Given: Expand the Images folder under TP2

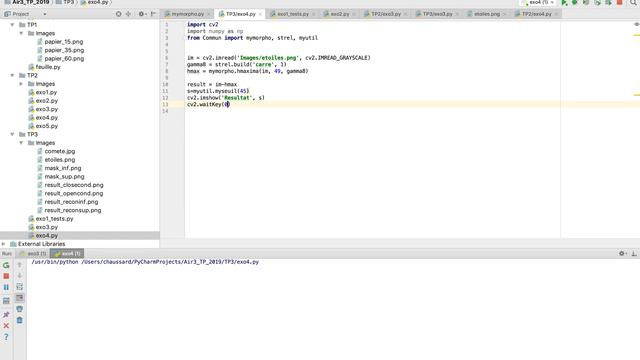Looking at the screenshot, I should [21, 84].
